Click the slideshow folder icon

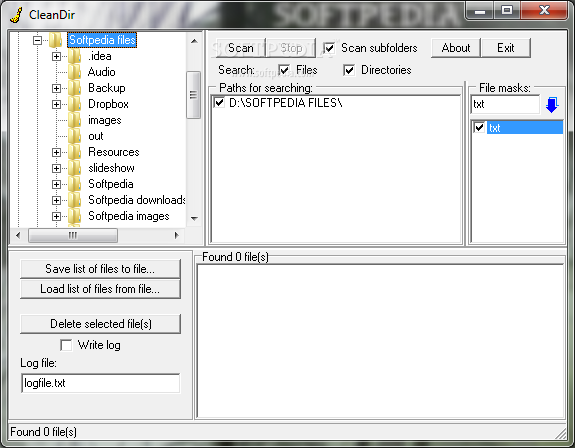pos(75,168)
